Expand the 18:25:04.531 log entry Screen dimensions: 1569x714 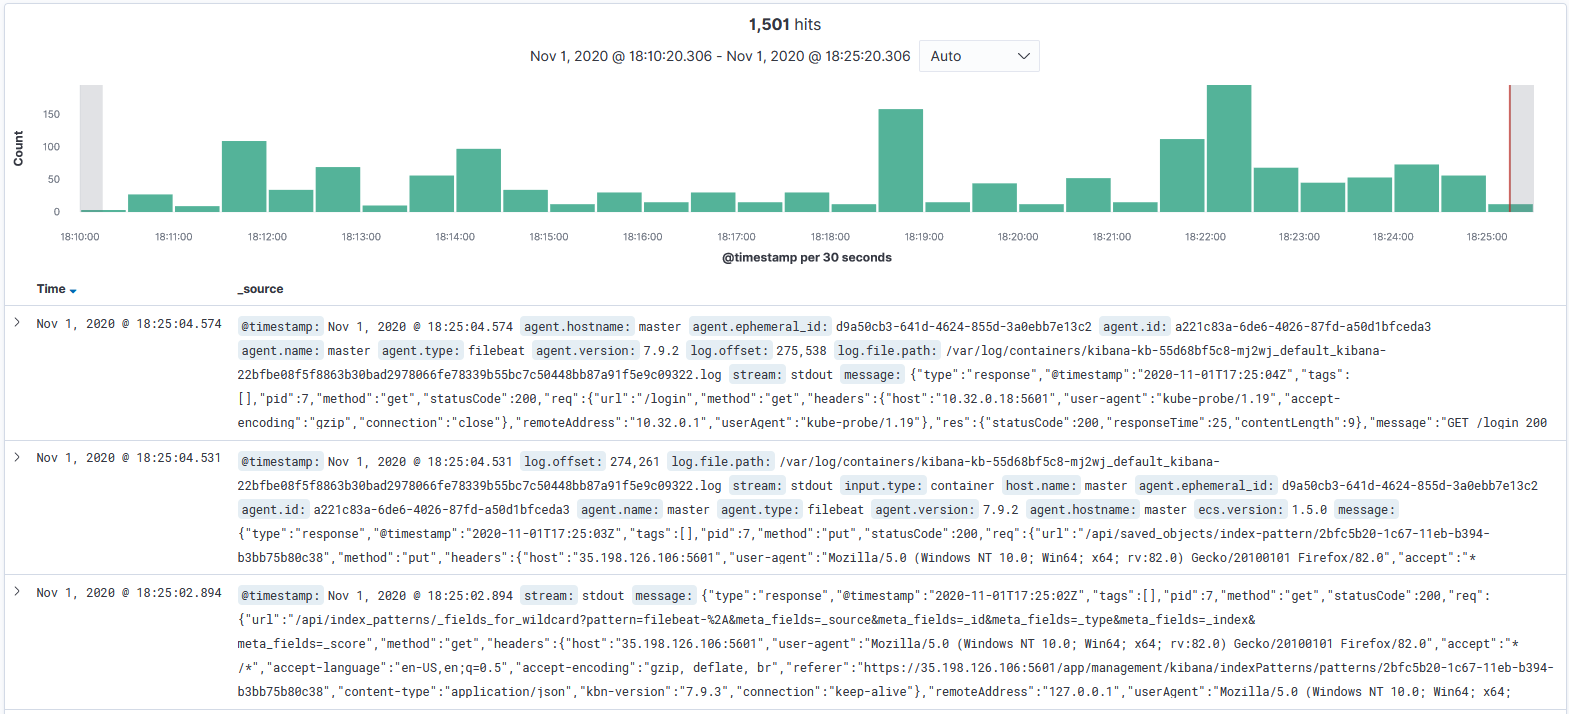pyautogui.click(x=17, y=457)
